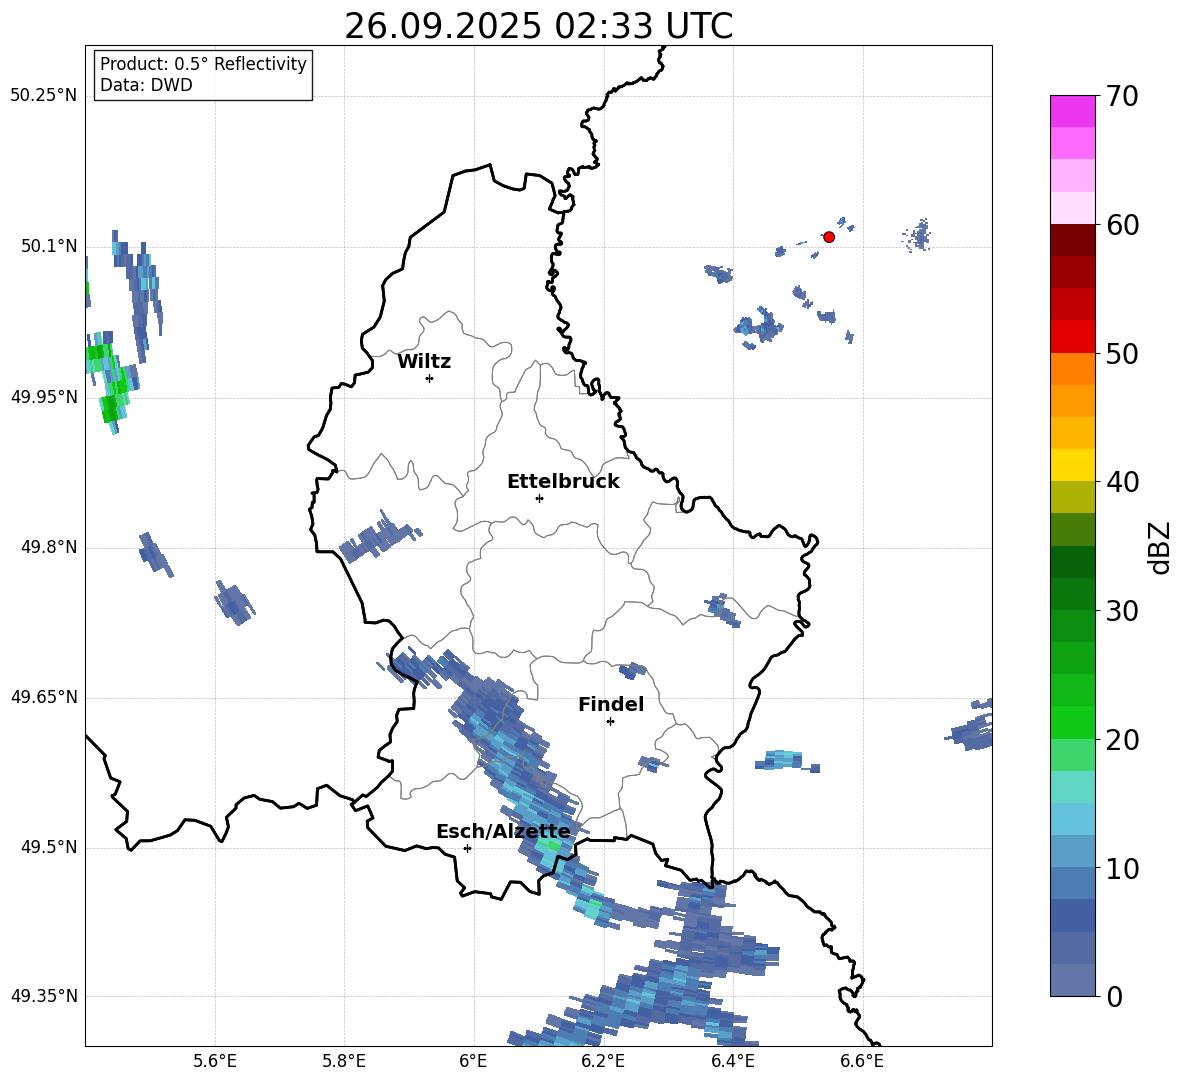
Task: Click the 'Esch/Alzette' label
Action: 504,831
